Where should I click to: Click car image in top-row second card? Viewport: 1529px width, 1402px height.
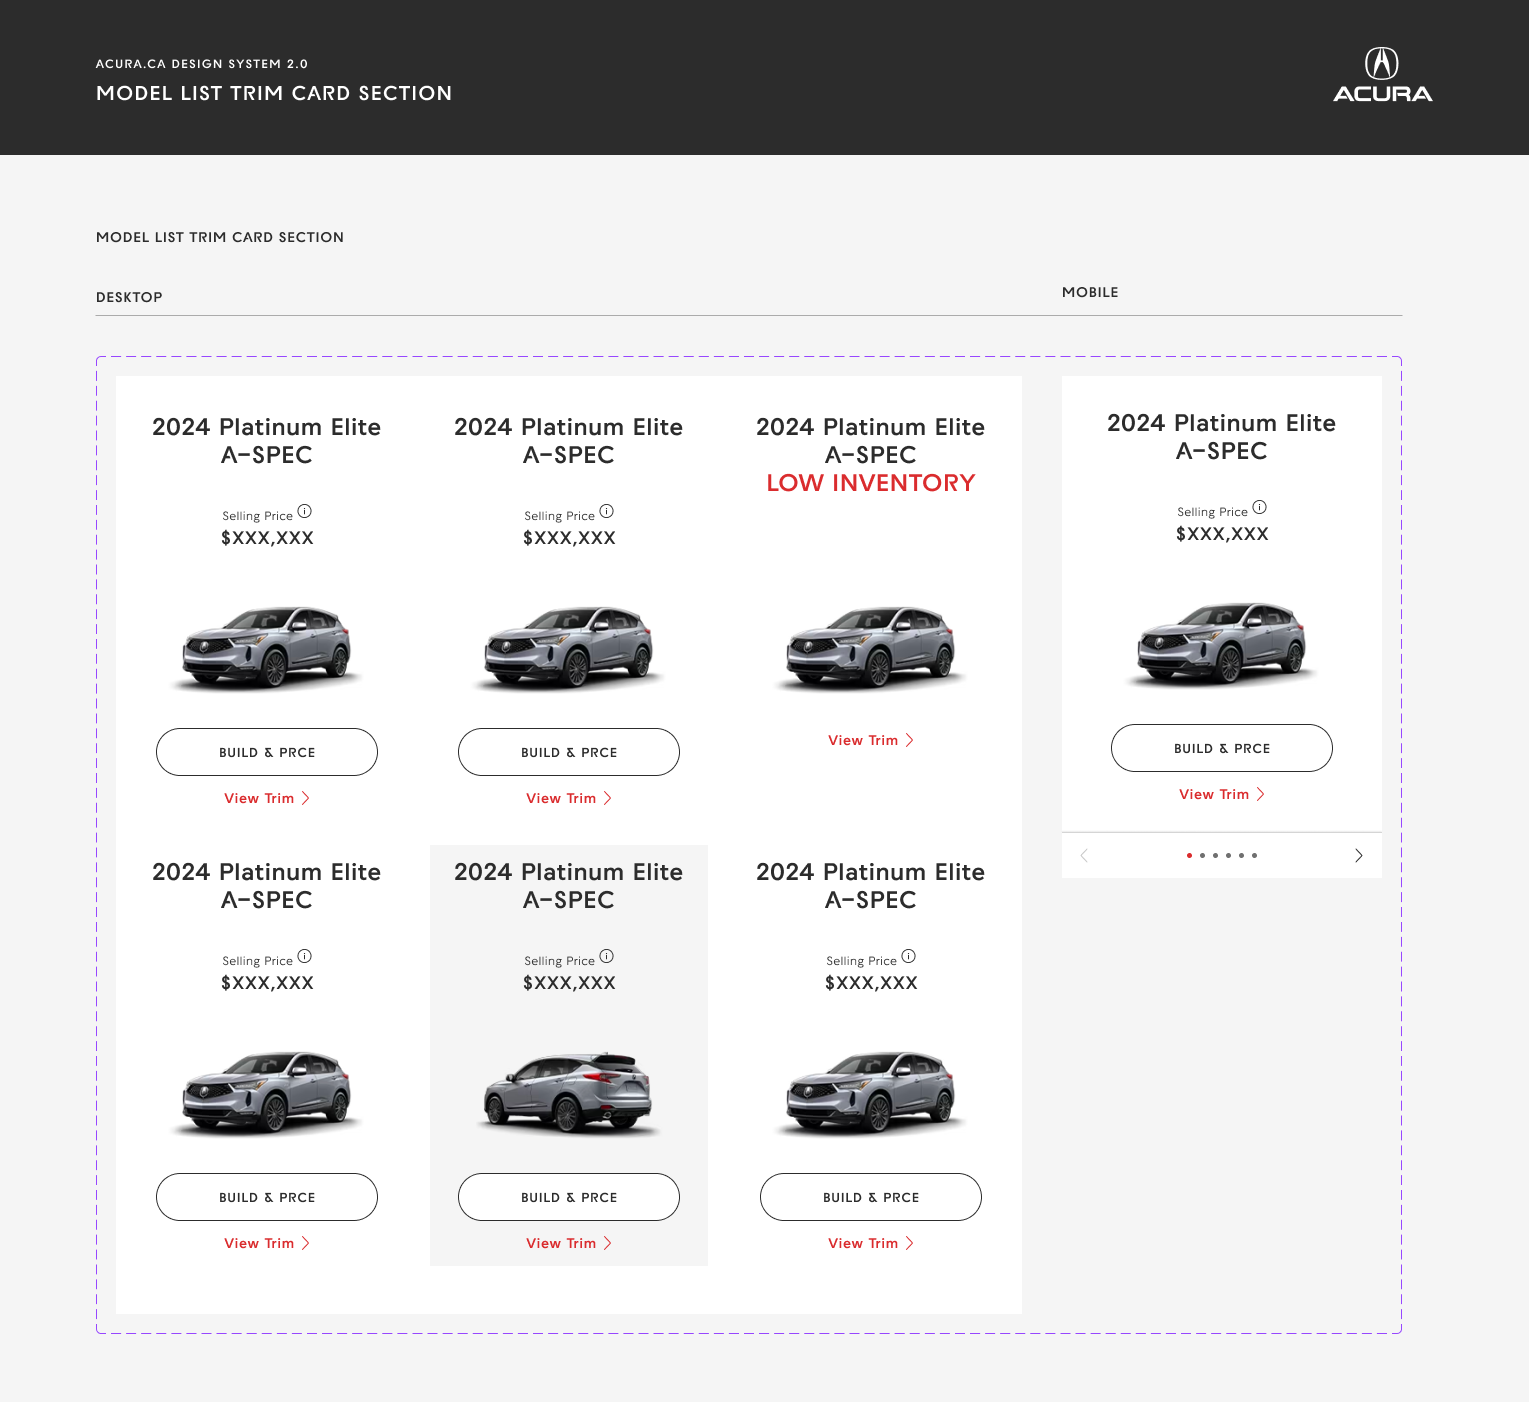click(x=569, y=647)
